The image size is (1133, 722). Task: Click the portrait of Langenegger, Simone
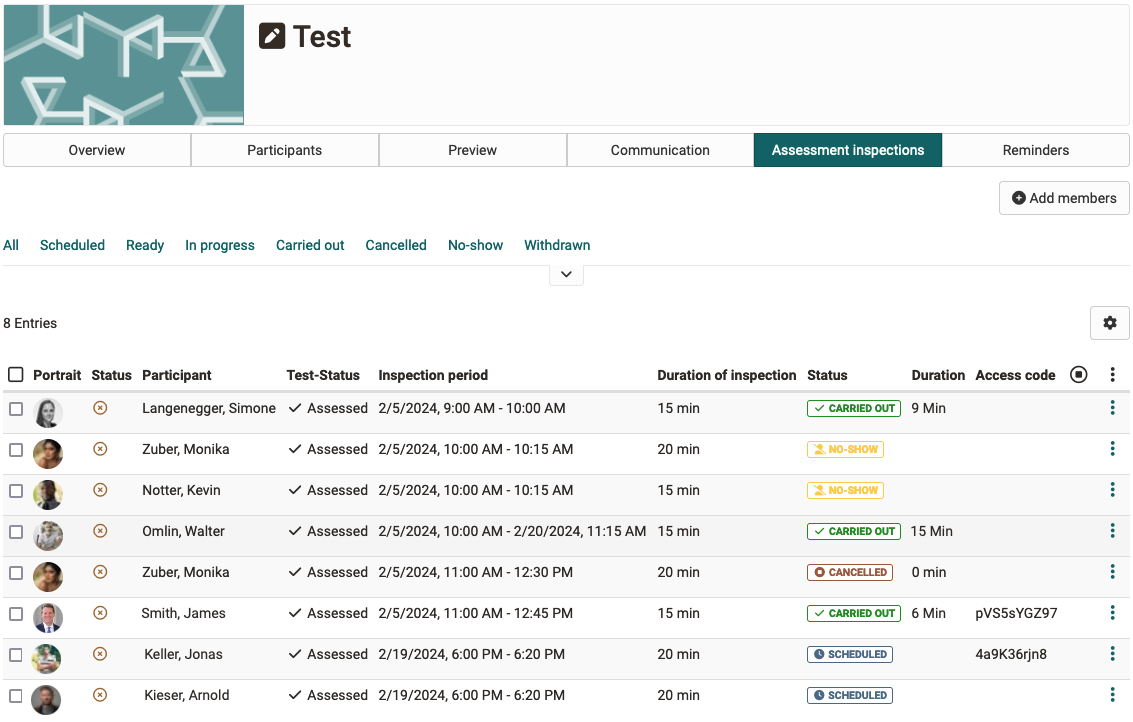point(48,413)
